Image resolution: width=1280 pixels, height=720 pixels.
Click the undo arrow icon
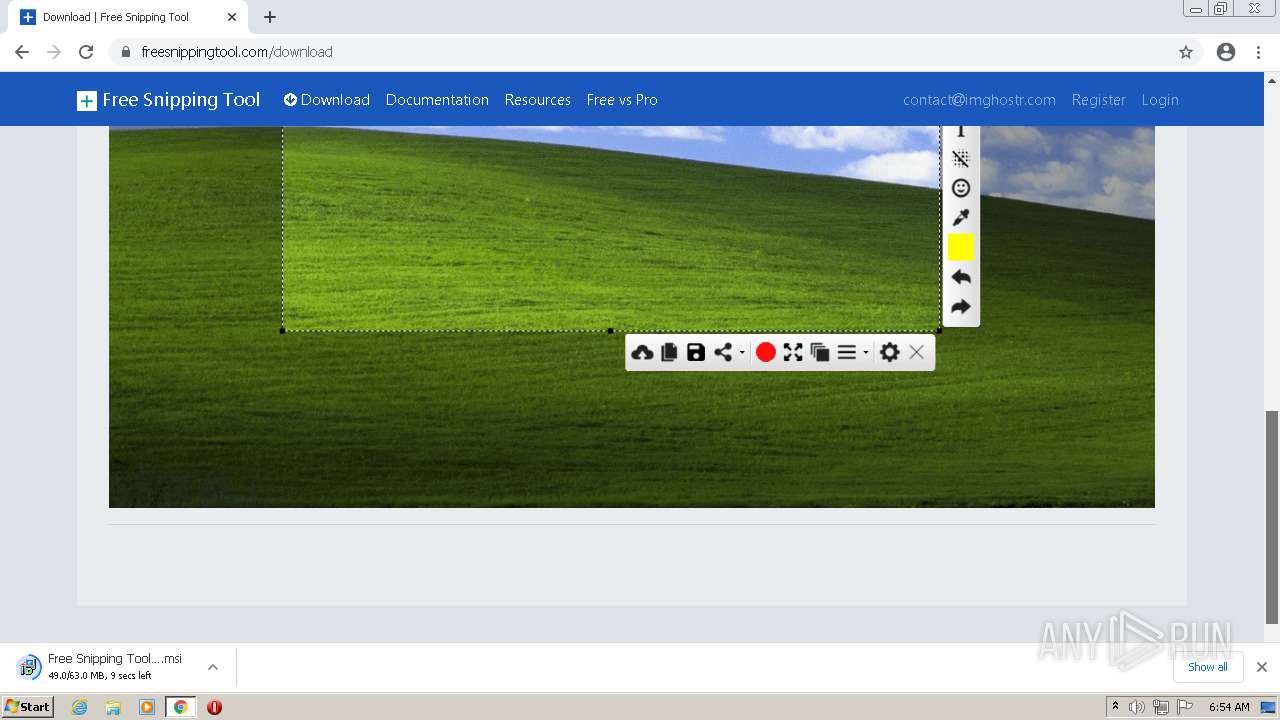[x=961, y=277]
